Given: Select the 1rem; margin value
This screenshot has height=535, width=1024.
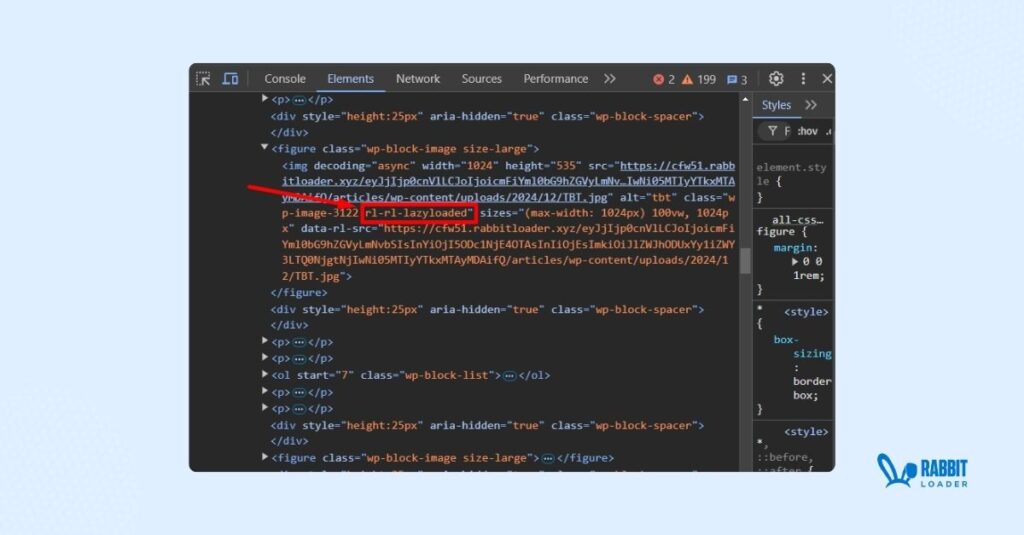Looking at the screenshot, I should click(809, 276).
